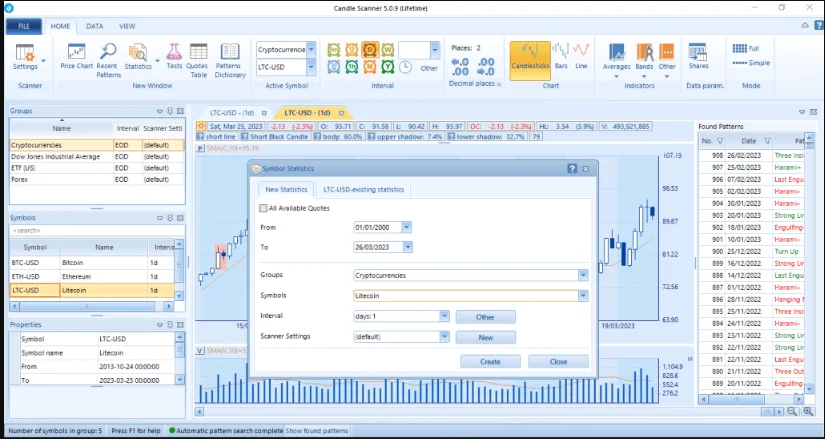Viewport: 825px width, 439px height.
Task: Open the Tests tool
Action: coord(174,56)
